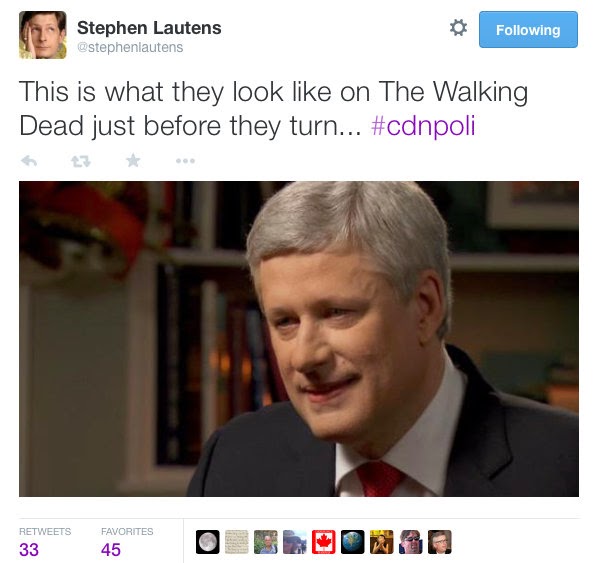The height and width of the screenshot is (563, 606).
Task: Open Stephen Lautens profile picture
Action: pyautogui.click(x=43, y=35)
